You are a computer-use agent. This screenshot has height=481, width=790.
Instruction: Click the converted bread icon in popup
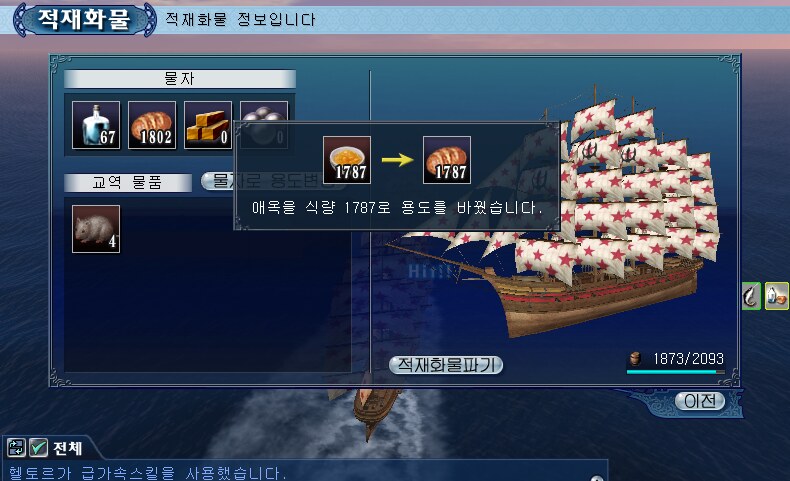[447, 160]
